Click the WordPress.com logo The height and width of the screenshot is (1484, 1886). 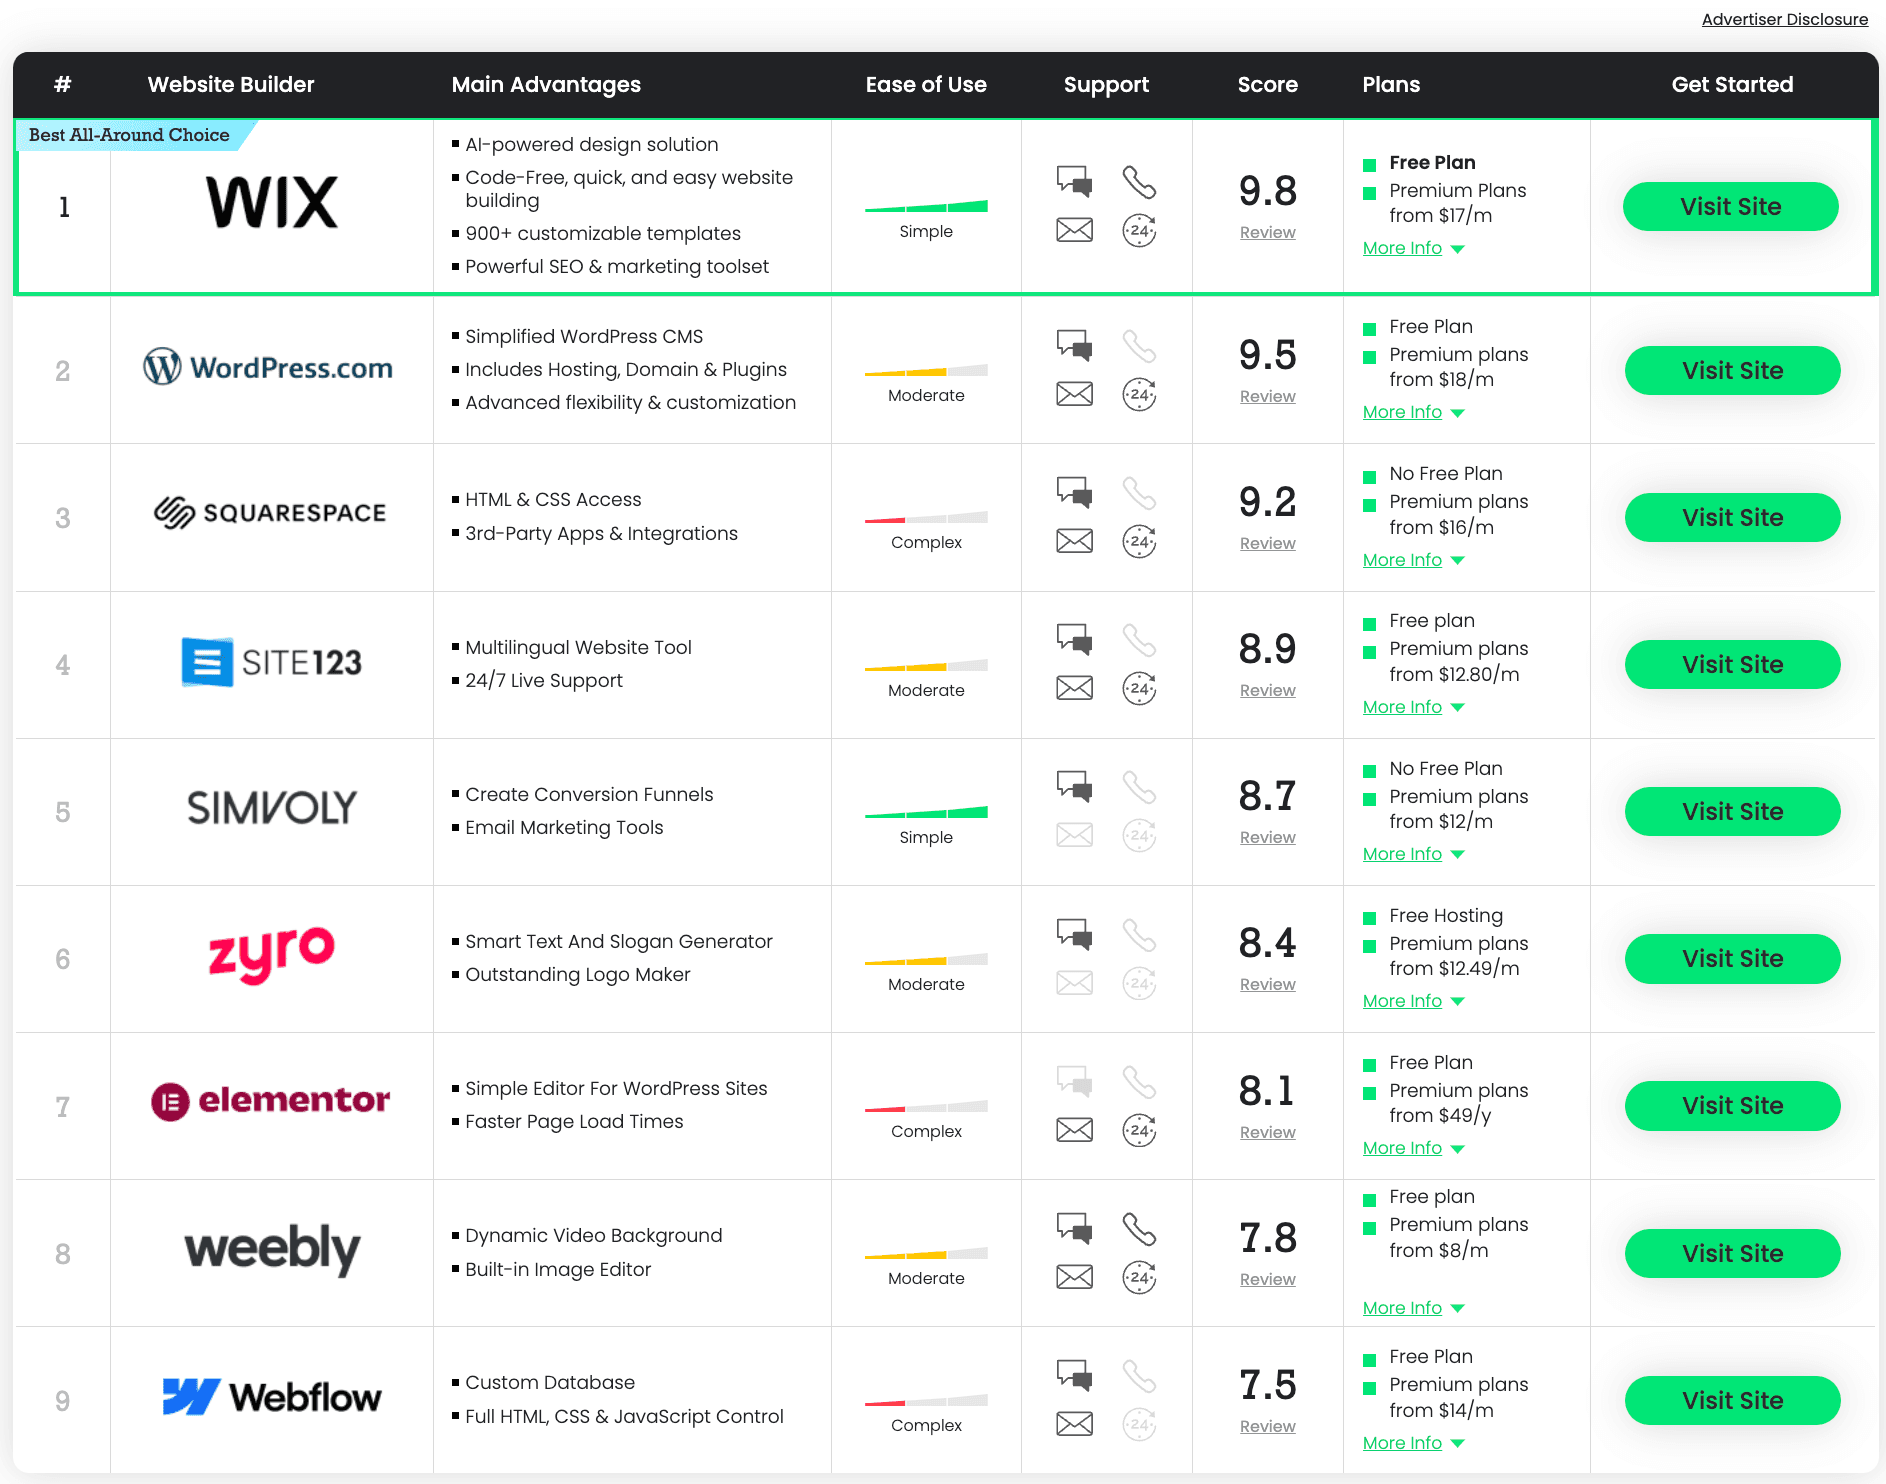click(x=268, y=367)
